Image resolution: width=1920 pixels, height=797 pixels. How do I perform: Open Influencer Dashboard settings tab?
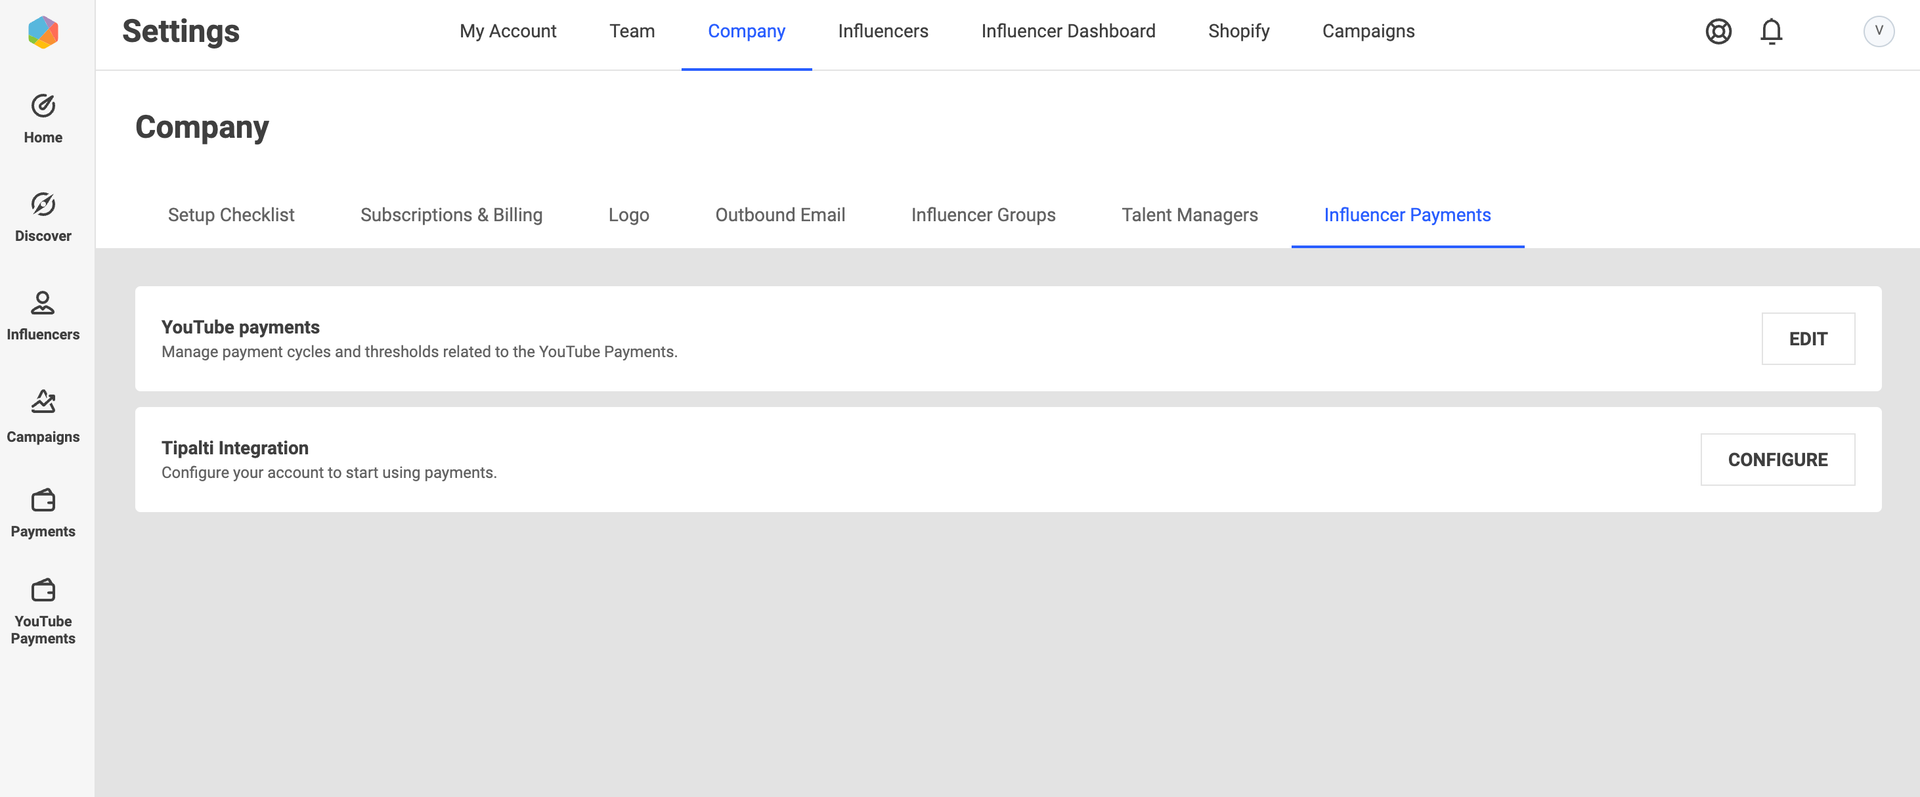pos(1068,31)
